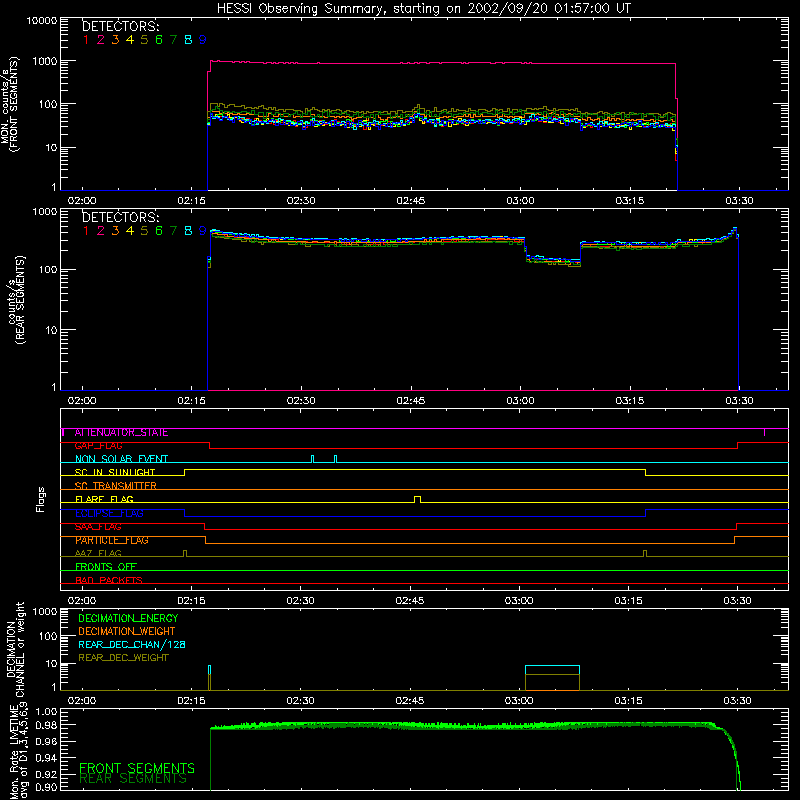Click the first NON_SOLAR_EVENT pulse after 02:30
The image size is (800, 800).
[313, 459]
